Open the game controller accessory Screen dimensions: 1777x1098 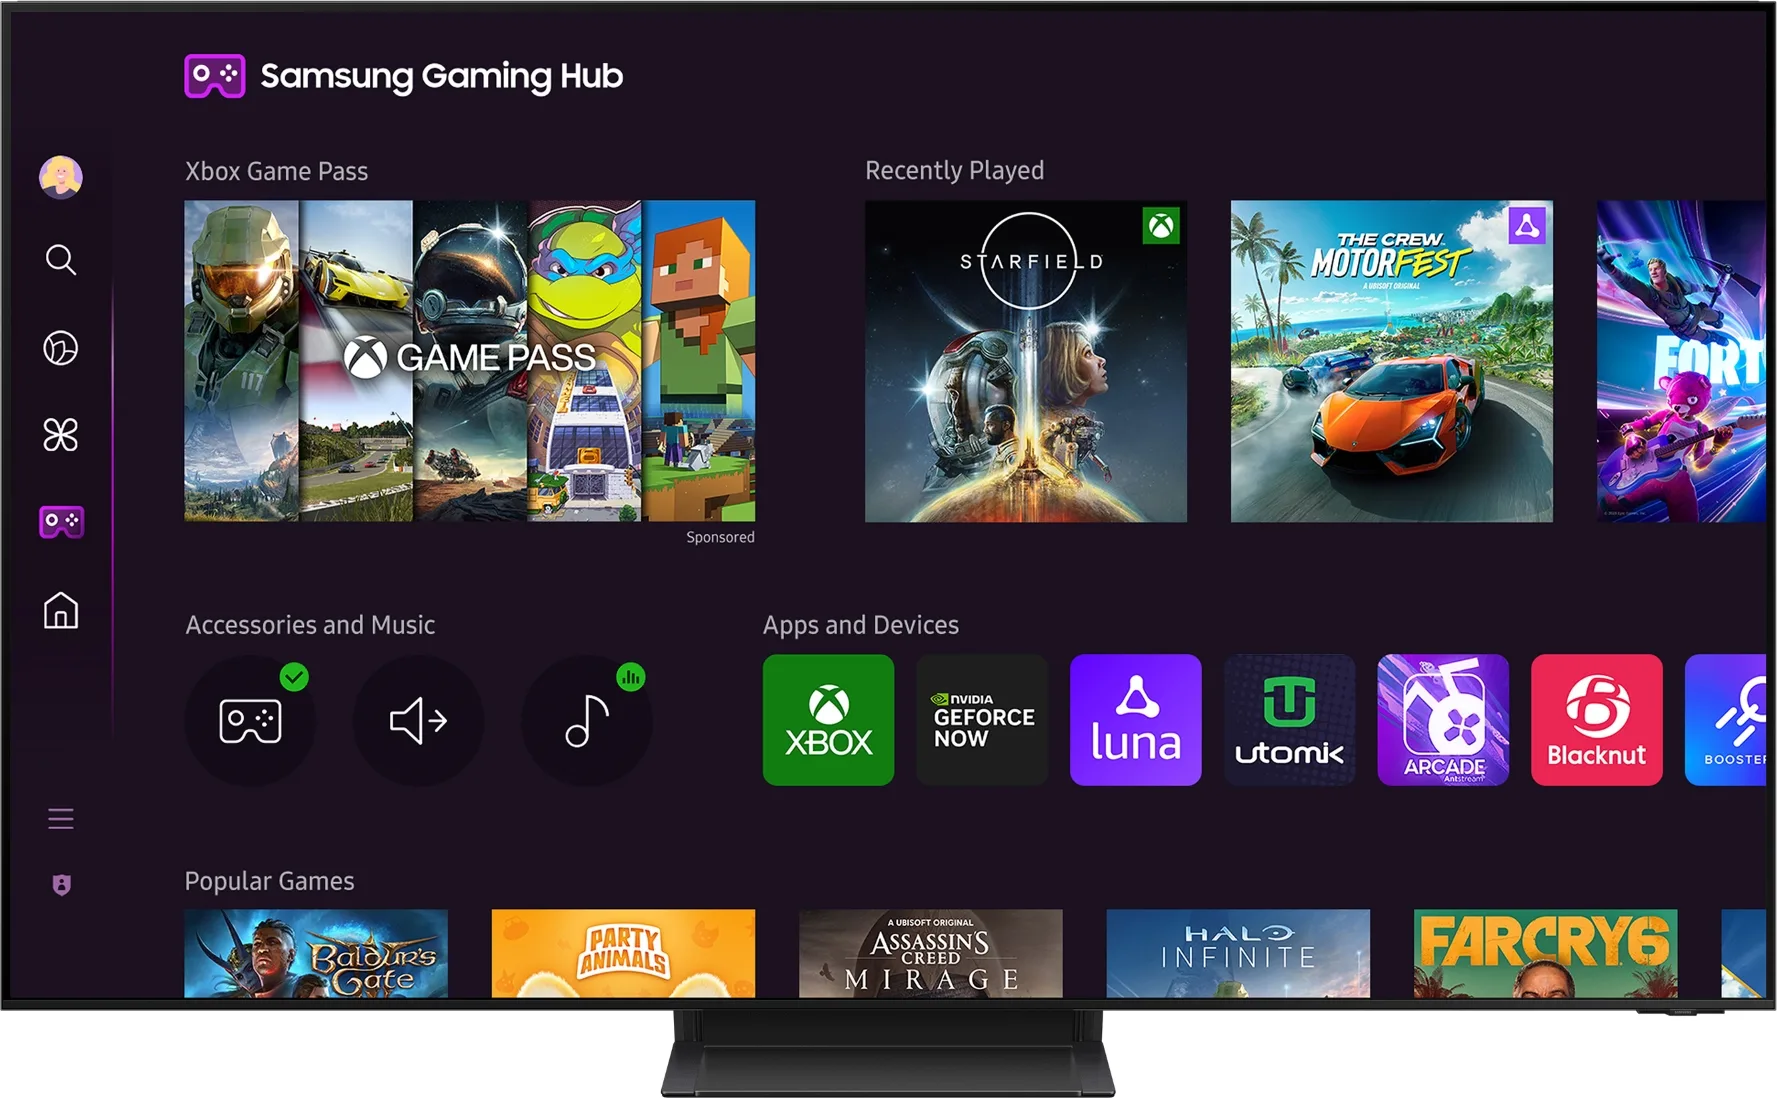[250, 720]
